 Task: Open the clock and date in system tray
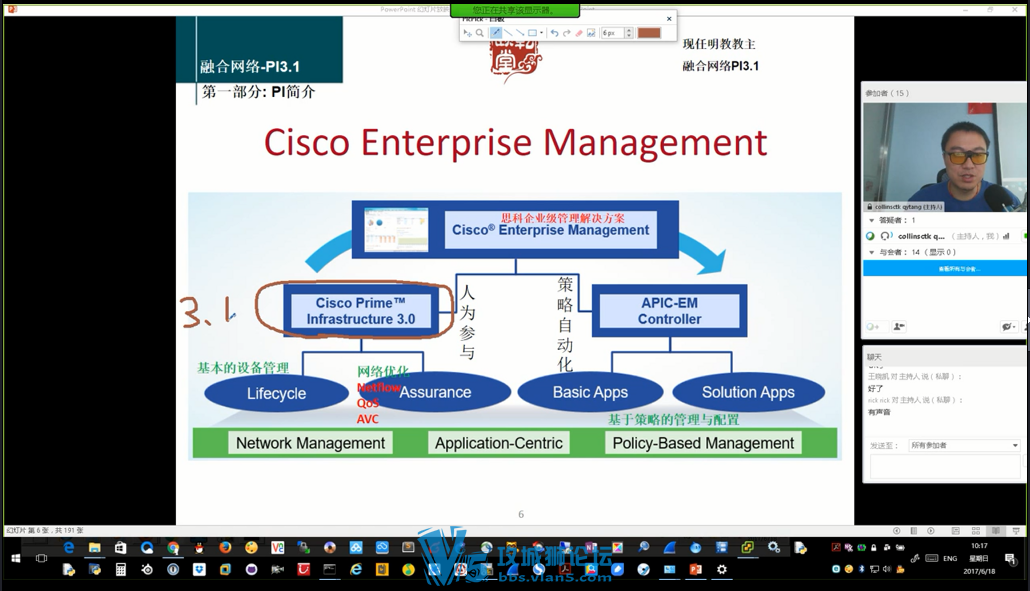point(979,558)
